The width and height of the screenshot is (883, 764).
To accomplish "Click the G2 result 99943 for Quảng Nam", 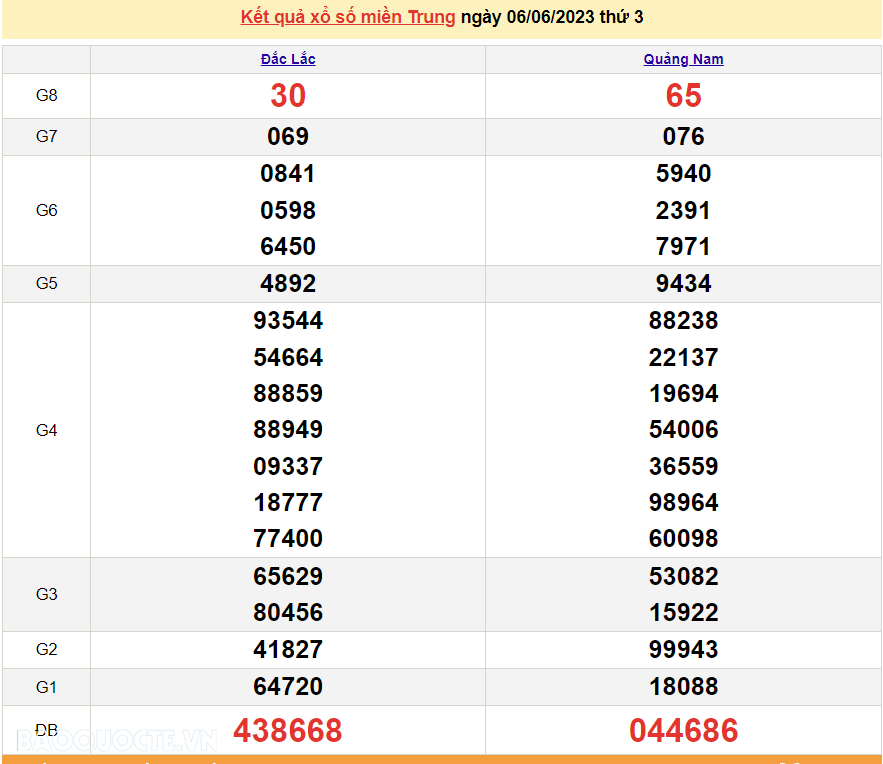I will pyautogui.click(x=683, y=649).
